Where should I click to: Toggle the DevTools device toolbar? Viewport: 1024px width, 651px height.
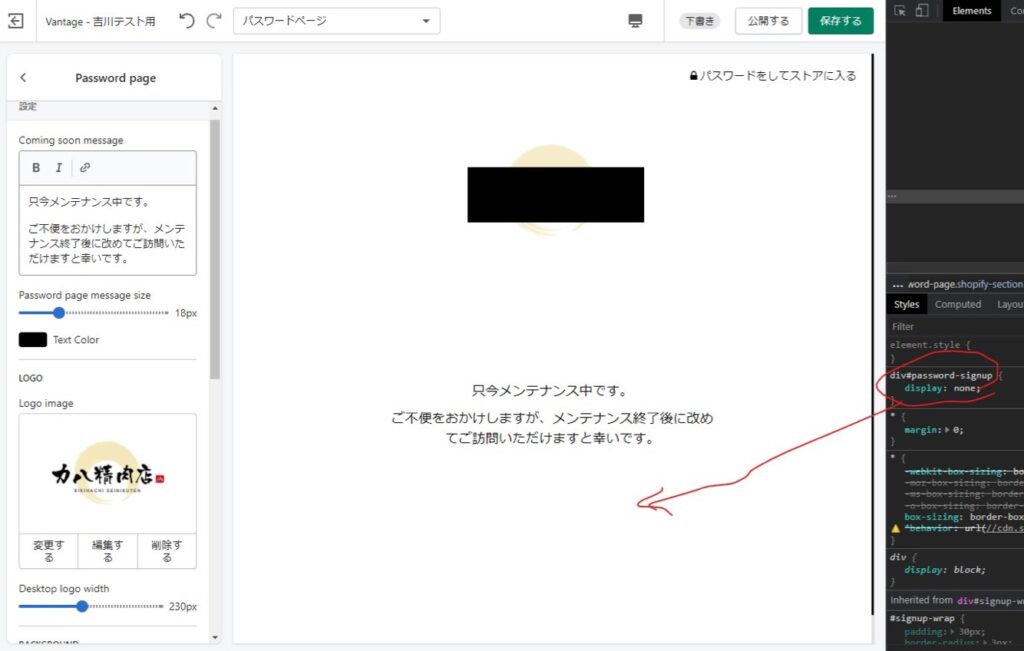921,11
